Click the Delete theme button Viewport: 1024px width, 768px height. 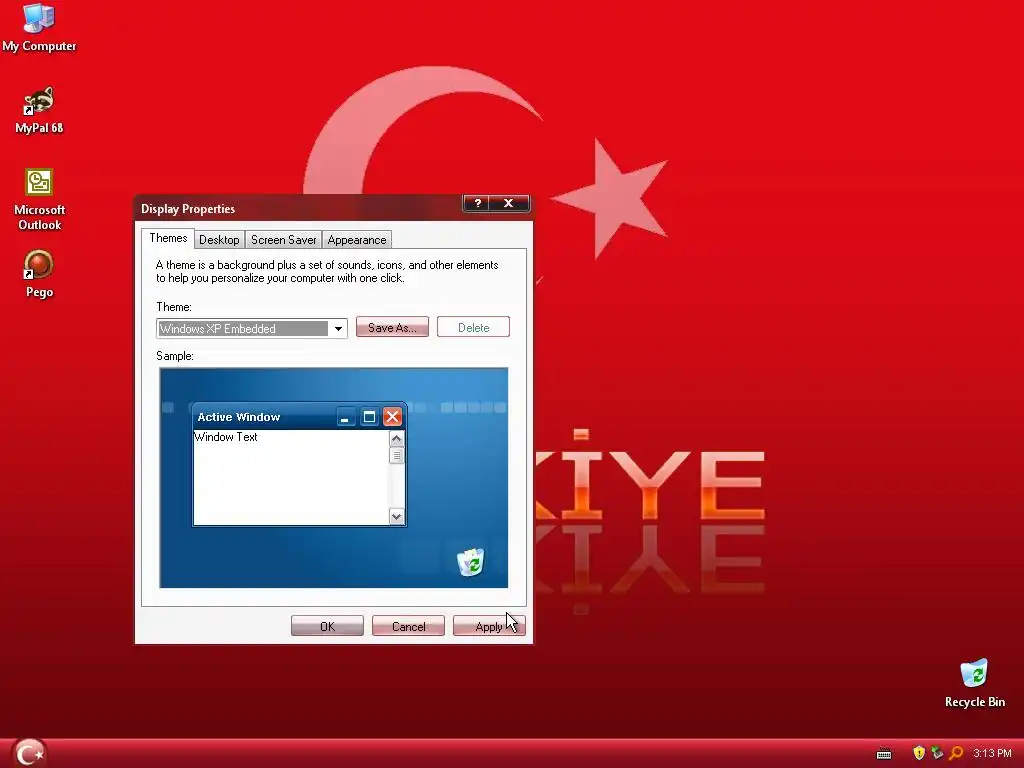point(473,327)
